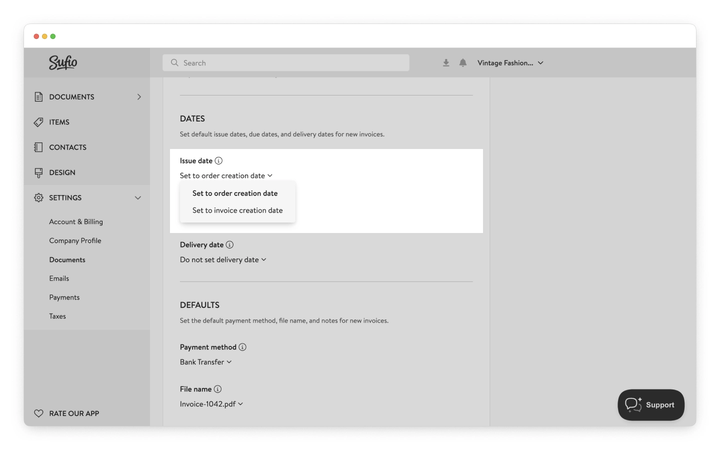Click the Sufio logo
The image size is (720, 450).
(x=63, y=62)
